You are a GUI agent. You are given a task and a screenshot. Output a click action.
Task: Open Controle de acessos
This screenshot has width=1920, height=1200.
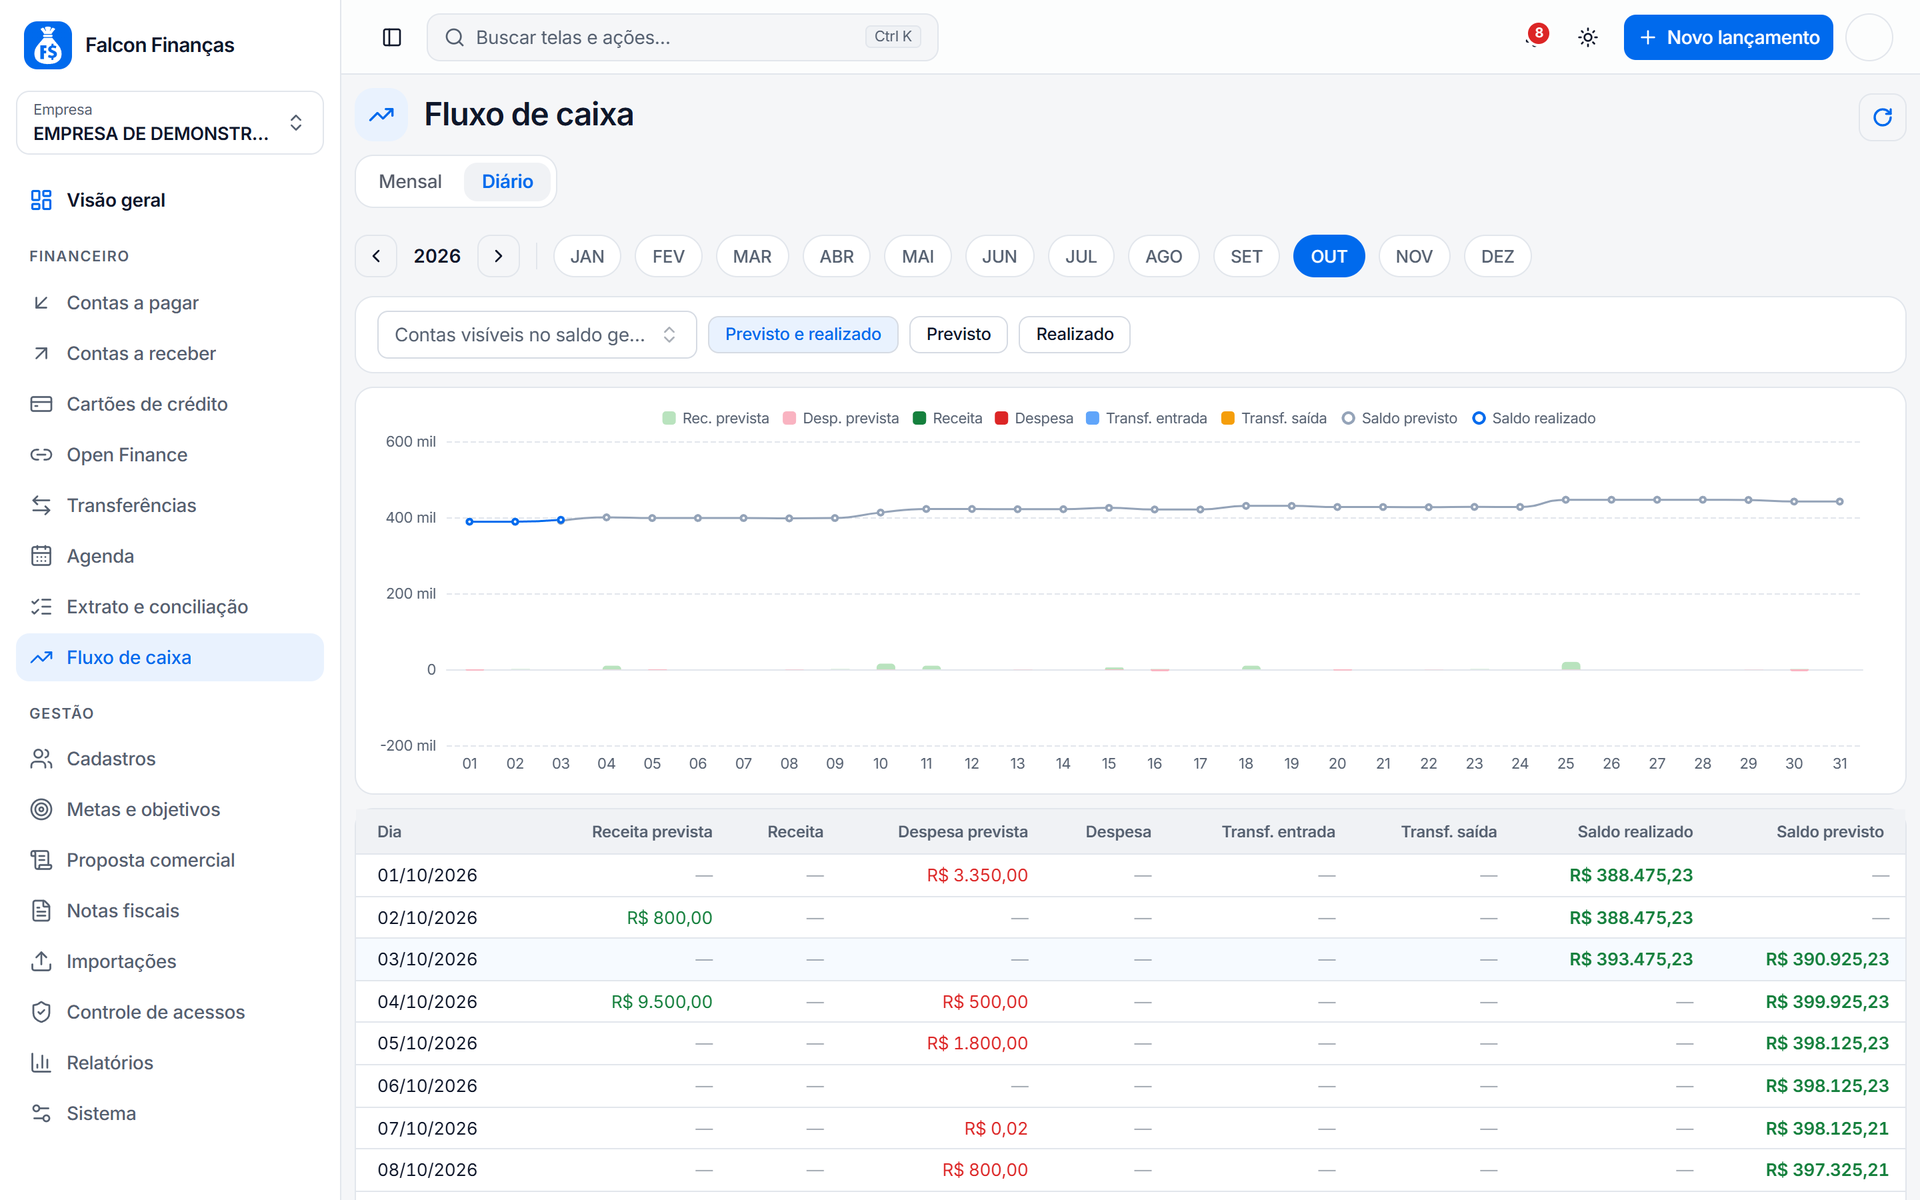tap(170, 1012)
